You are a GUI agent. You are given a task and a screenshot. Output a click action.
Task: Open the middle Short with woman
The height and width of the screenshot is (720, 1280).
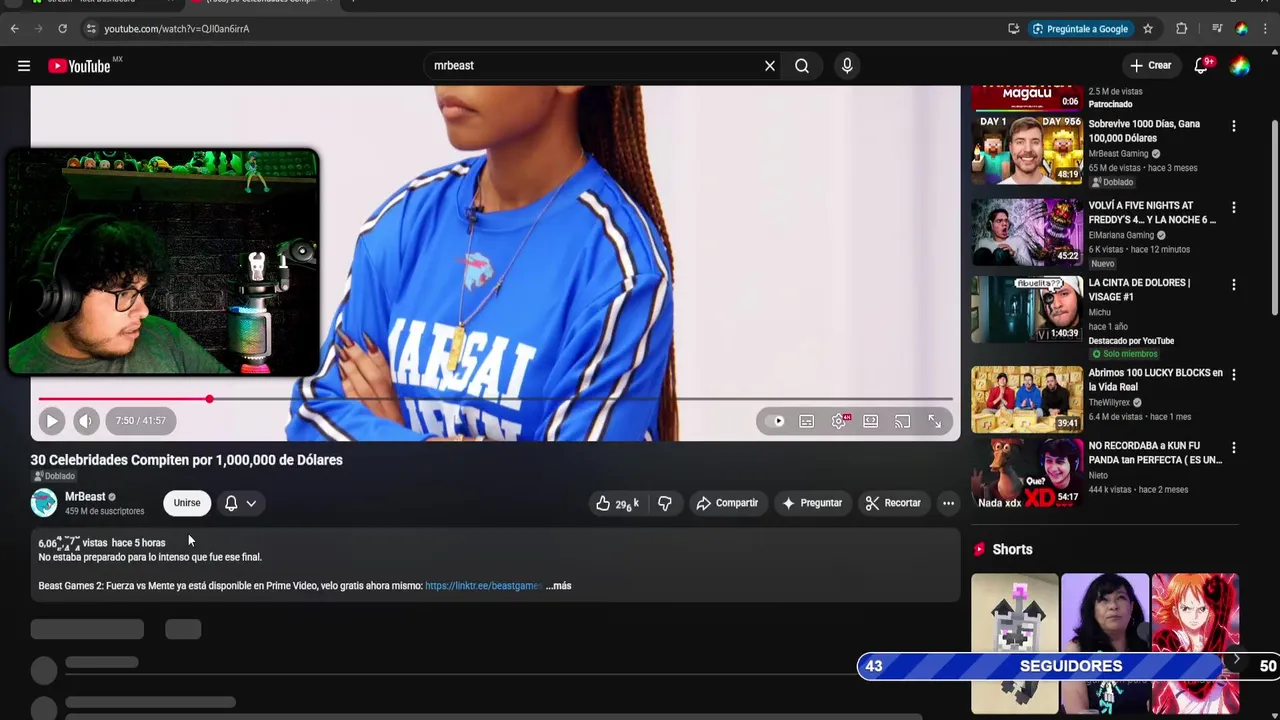click(x=1104, y=643)
